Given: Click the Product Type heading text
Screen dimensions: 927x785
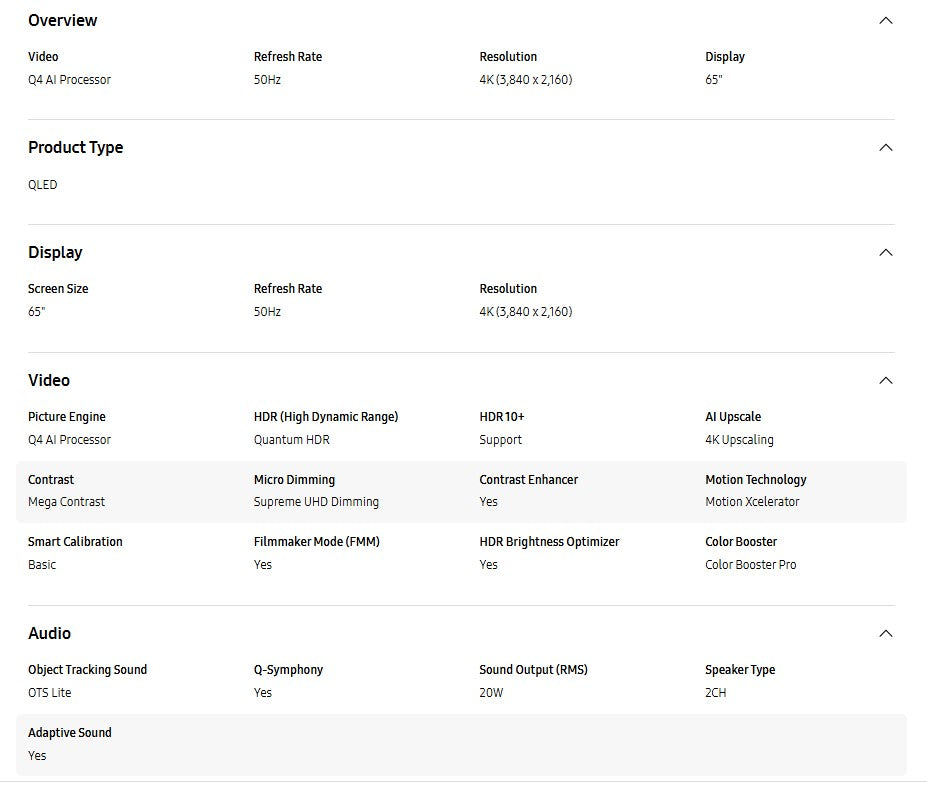Looking at the screenshot, I should (x=76, y=148).
